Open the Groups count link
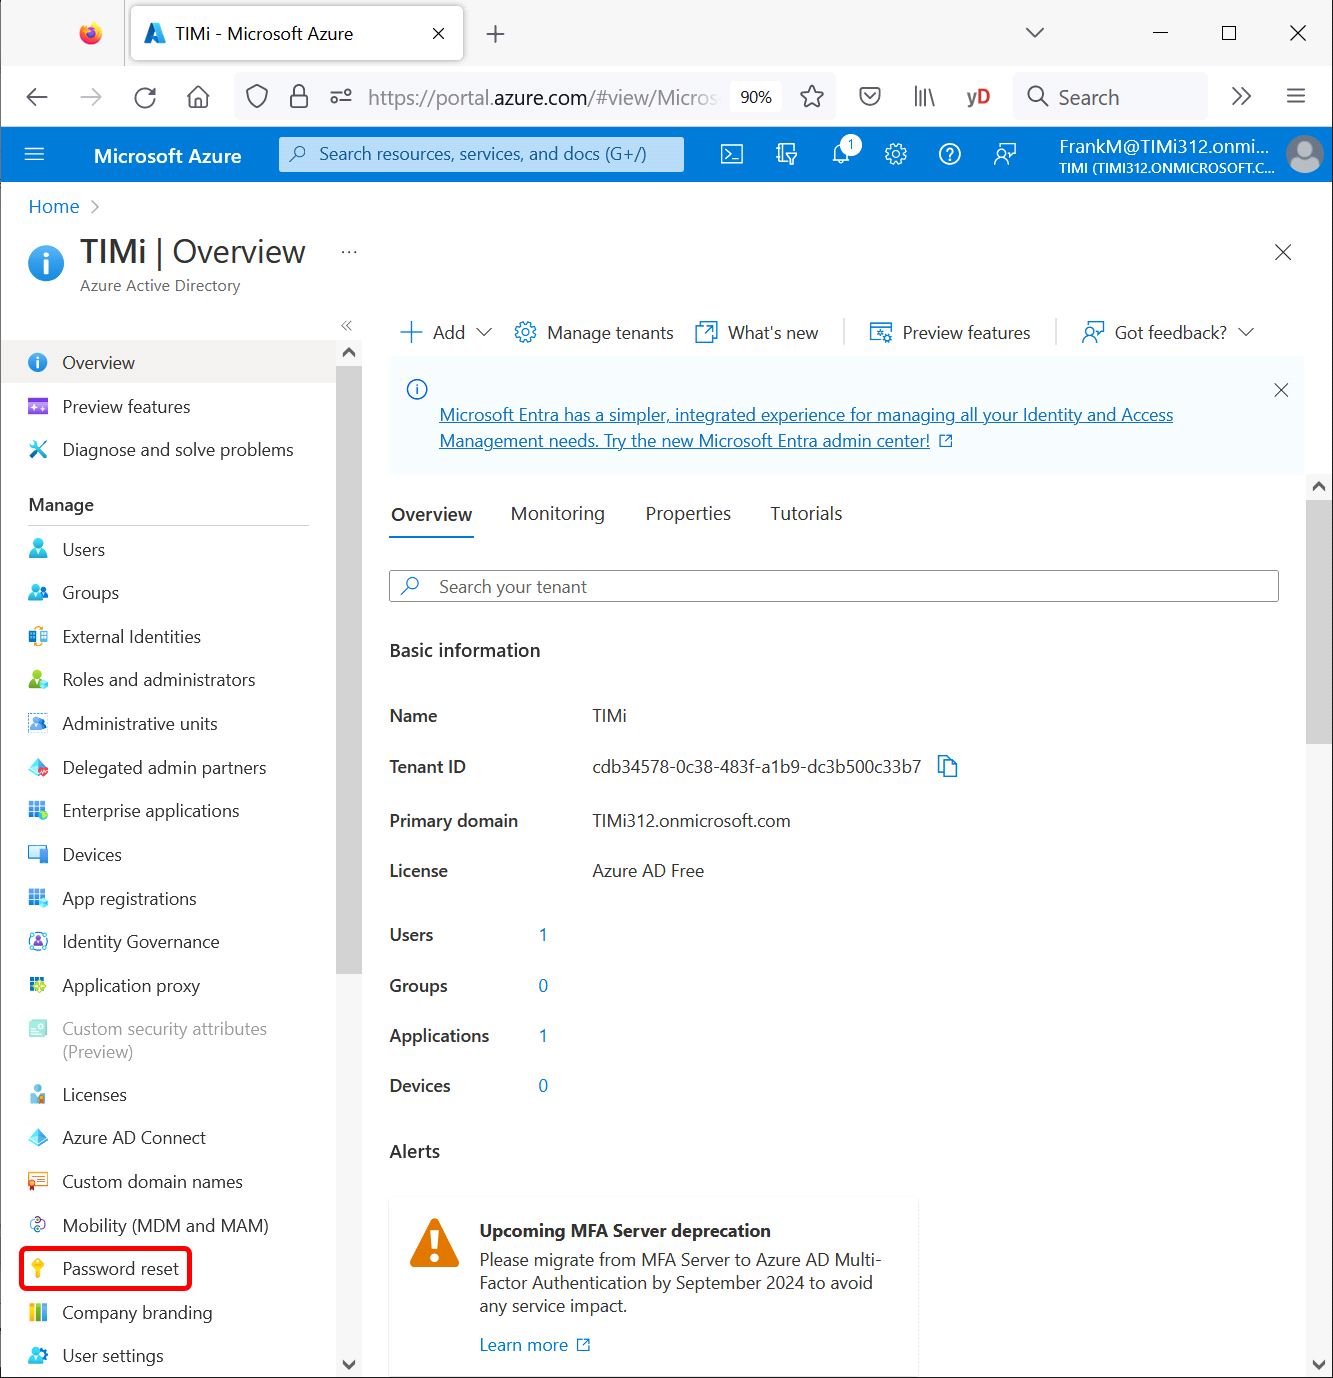Image resolution: width=1333 pixels, height=1378 pixels. tap(543, 986)
